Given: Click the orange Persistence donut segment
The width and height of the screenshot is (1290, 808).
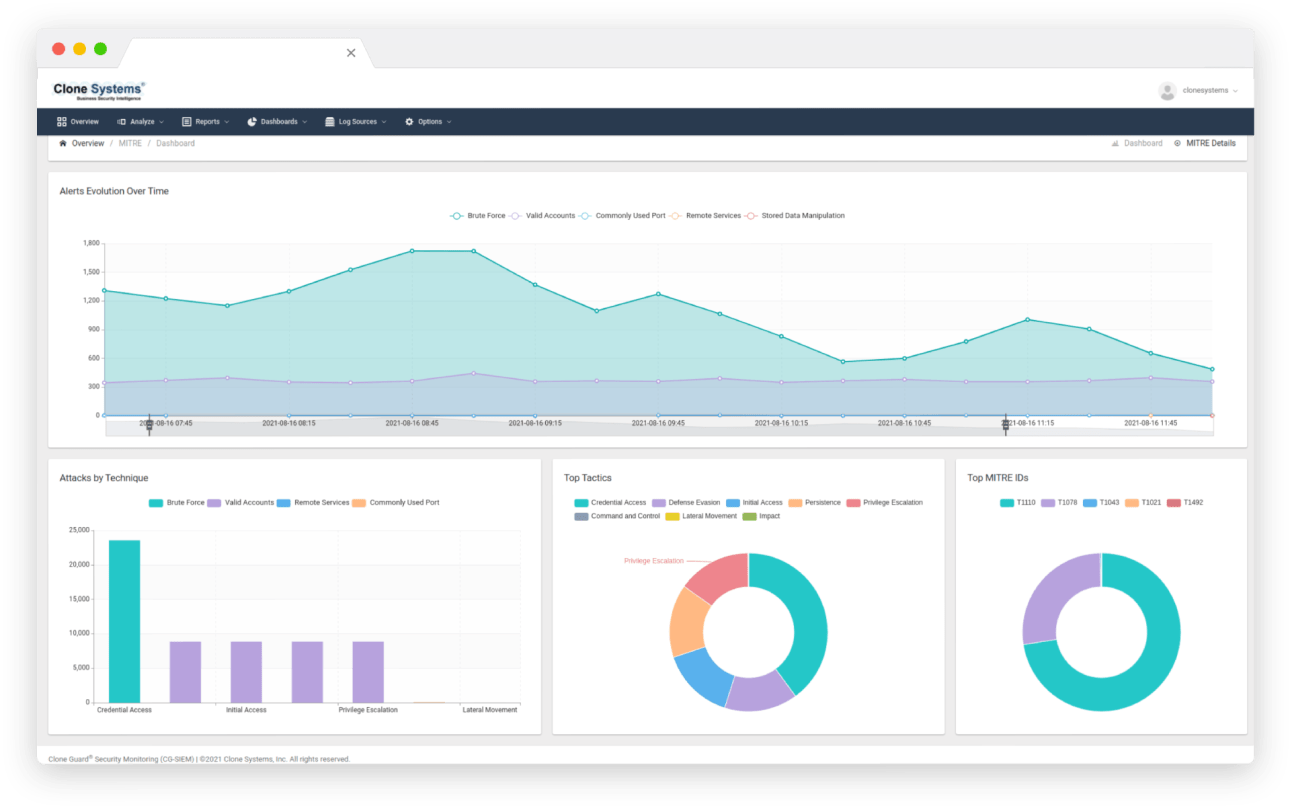Looking at the screenshot, I should 687,620.
